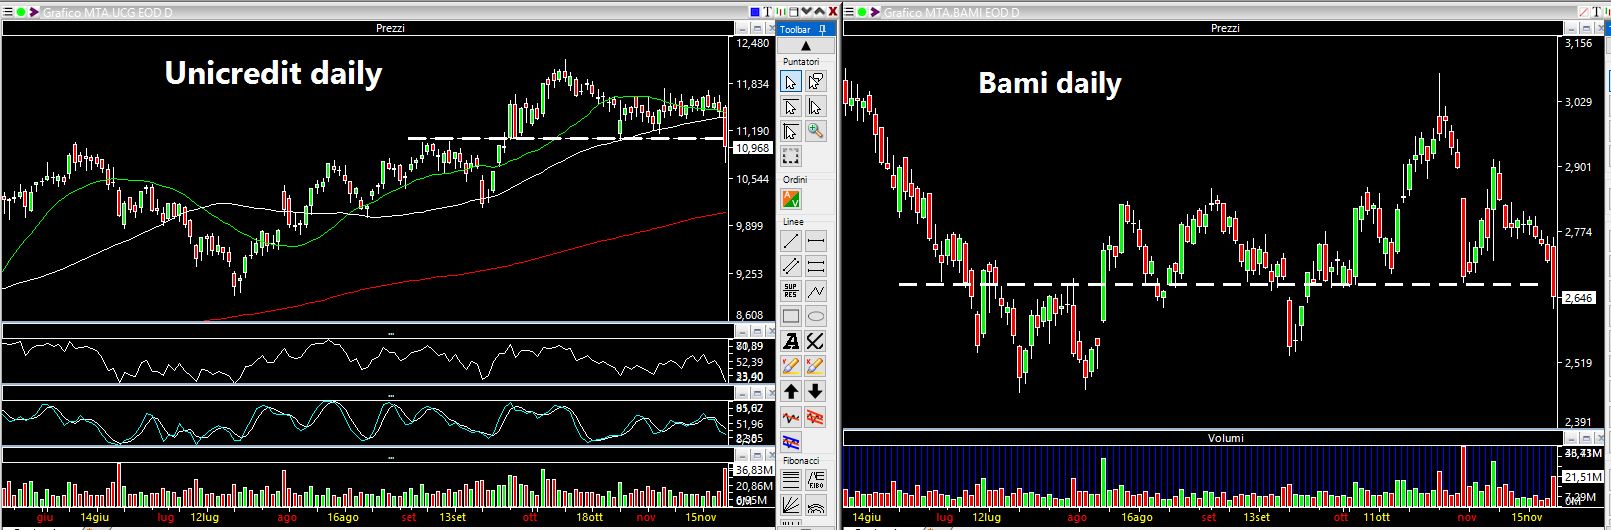Viewport: 1611px width, 530px height.
Task: Click the SUP RES support-resistance tool
Action: coord(791,291)
